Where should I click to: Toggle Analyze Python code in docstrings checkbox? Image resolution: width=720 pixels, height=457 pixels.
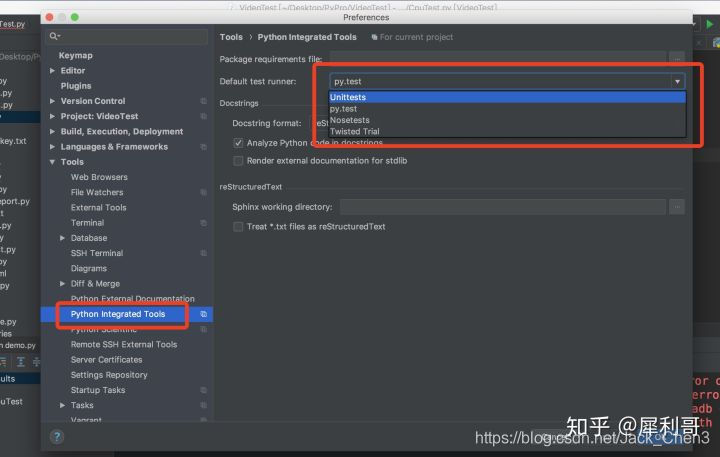[x=238, y=143]
